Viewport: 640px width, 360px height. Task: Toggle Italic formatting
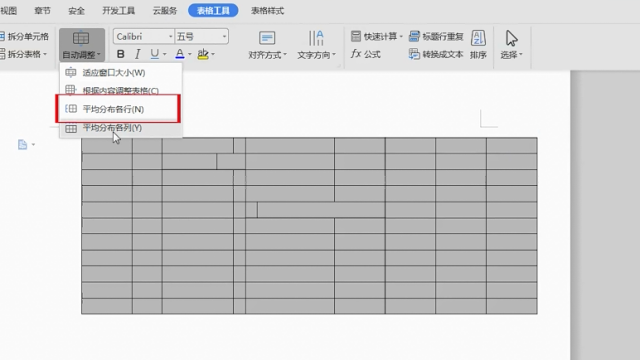coord(138,54)
